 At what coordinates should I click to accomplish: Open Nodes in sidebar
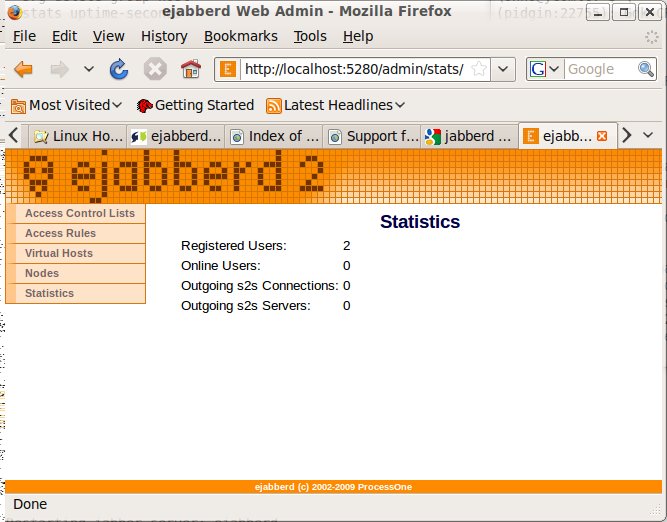[42, 273]
